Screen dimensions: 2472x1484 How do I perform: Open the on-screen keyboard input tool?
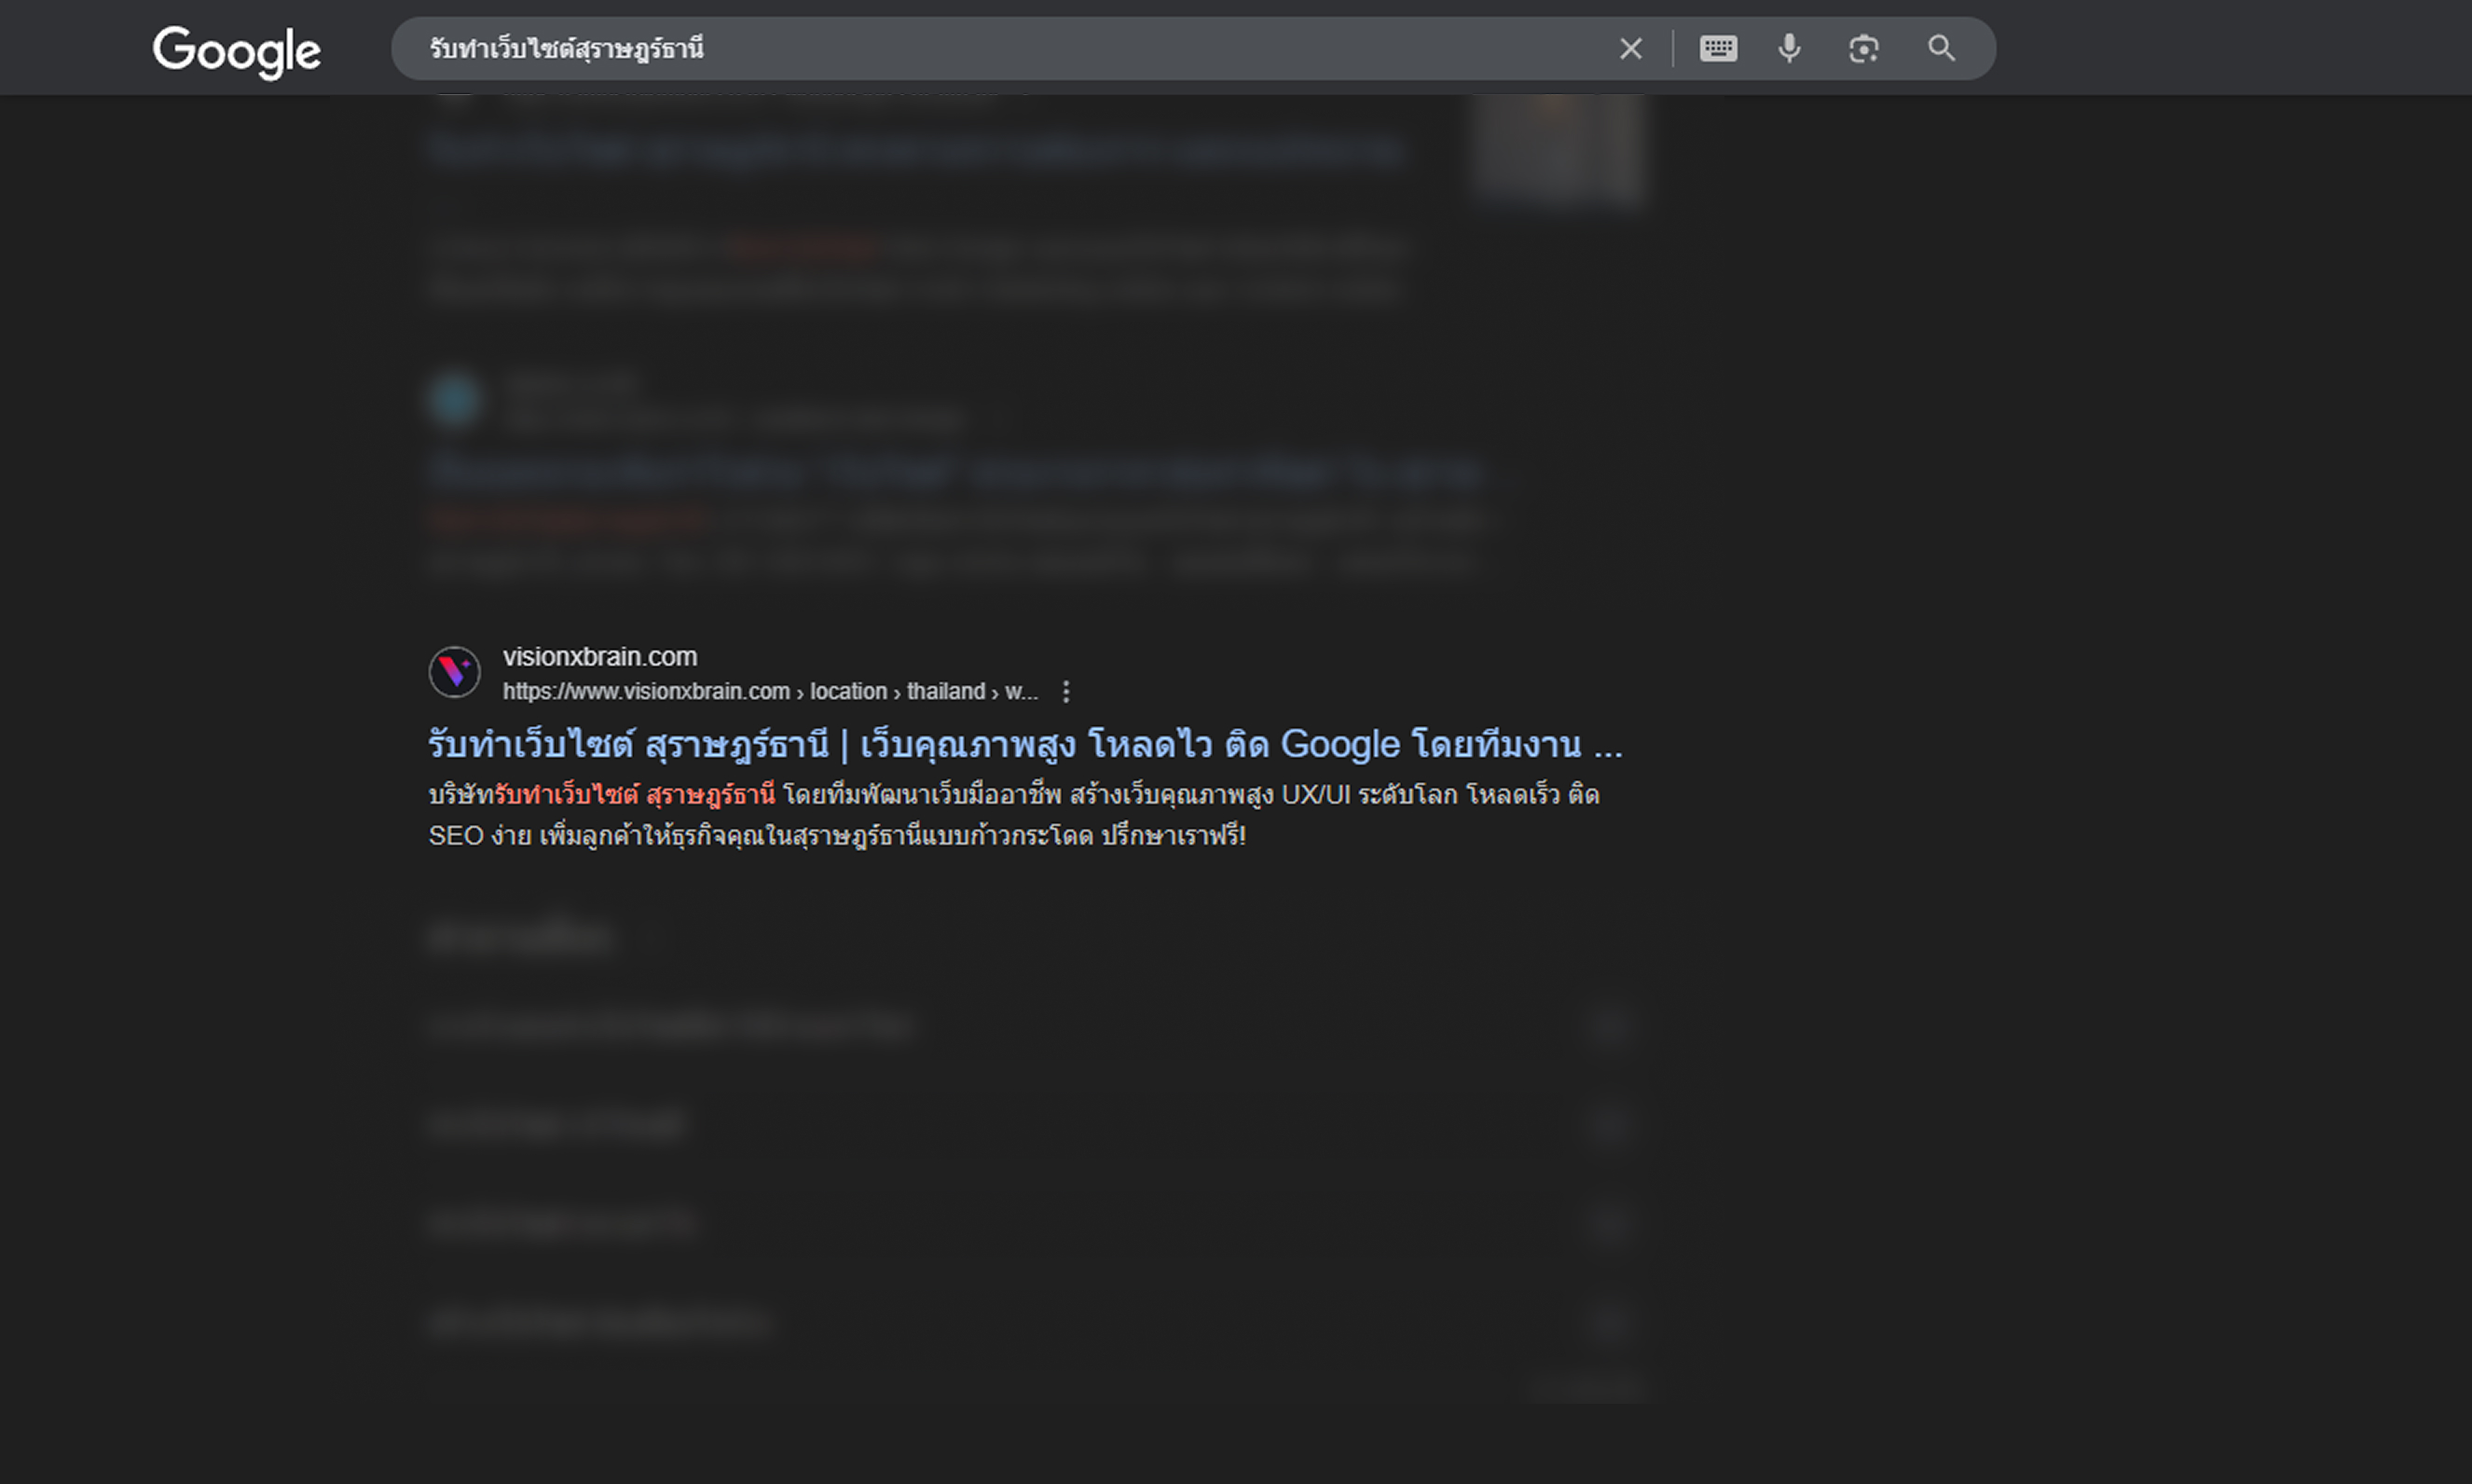tap(1718, 48)
